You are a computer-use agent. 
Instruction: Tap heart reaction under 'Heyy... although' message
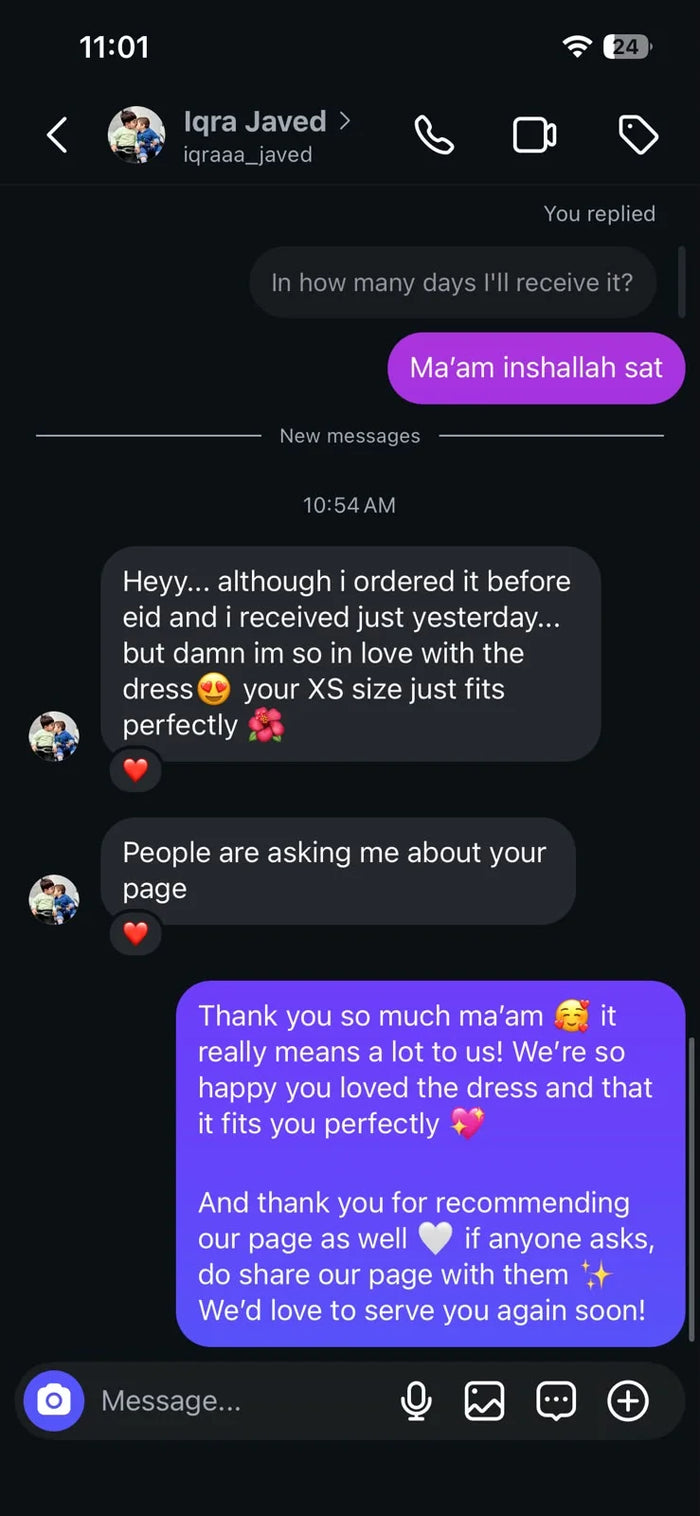[135, 770]
